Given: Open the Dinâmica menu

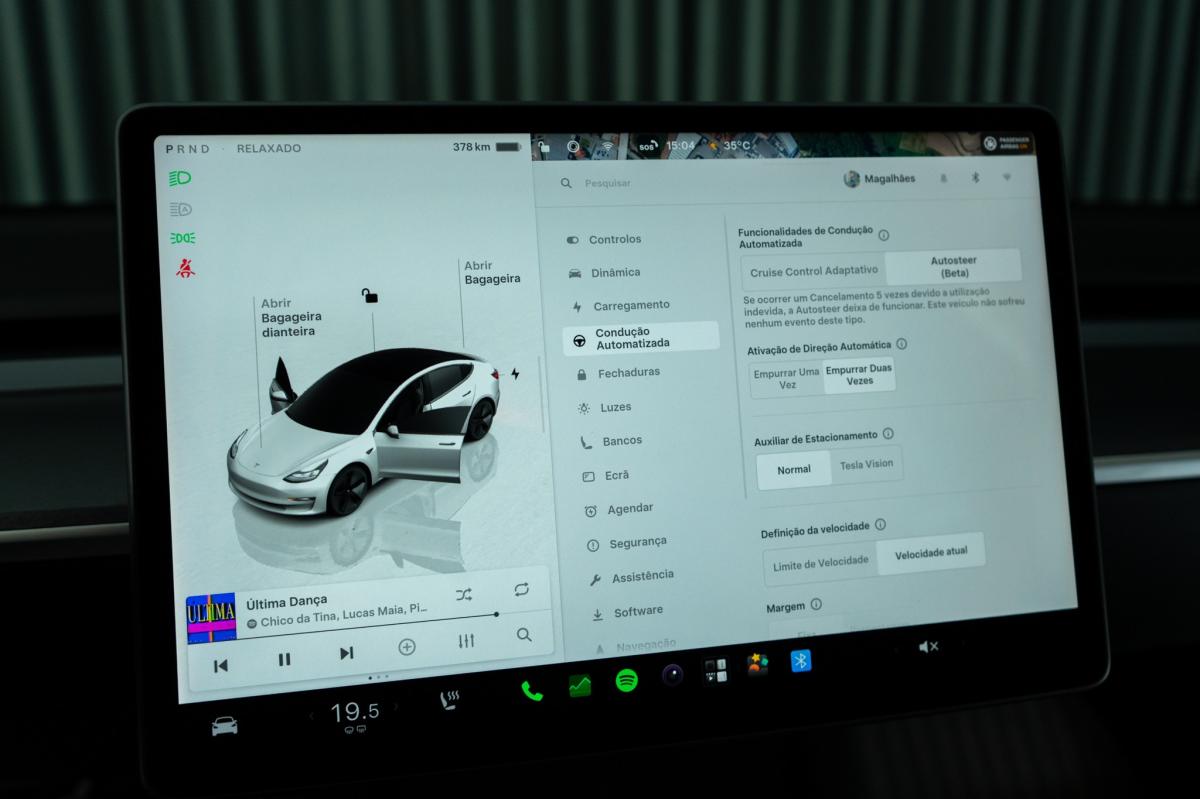Looking at the screenshot, I should click(604, 273).
